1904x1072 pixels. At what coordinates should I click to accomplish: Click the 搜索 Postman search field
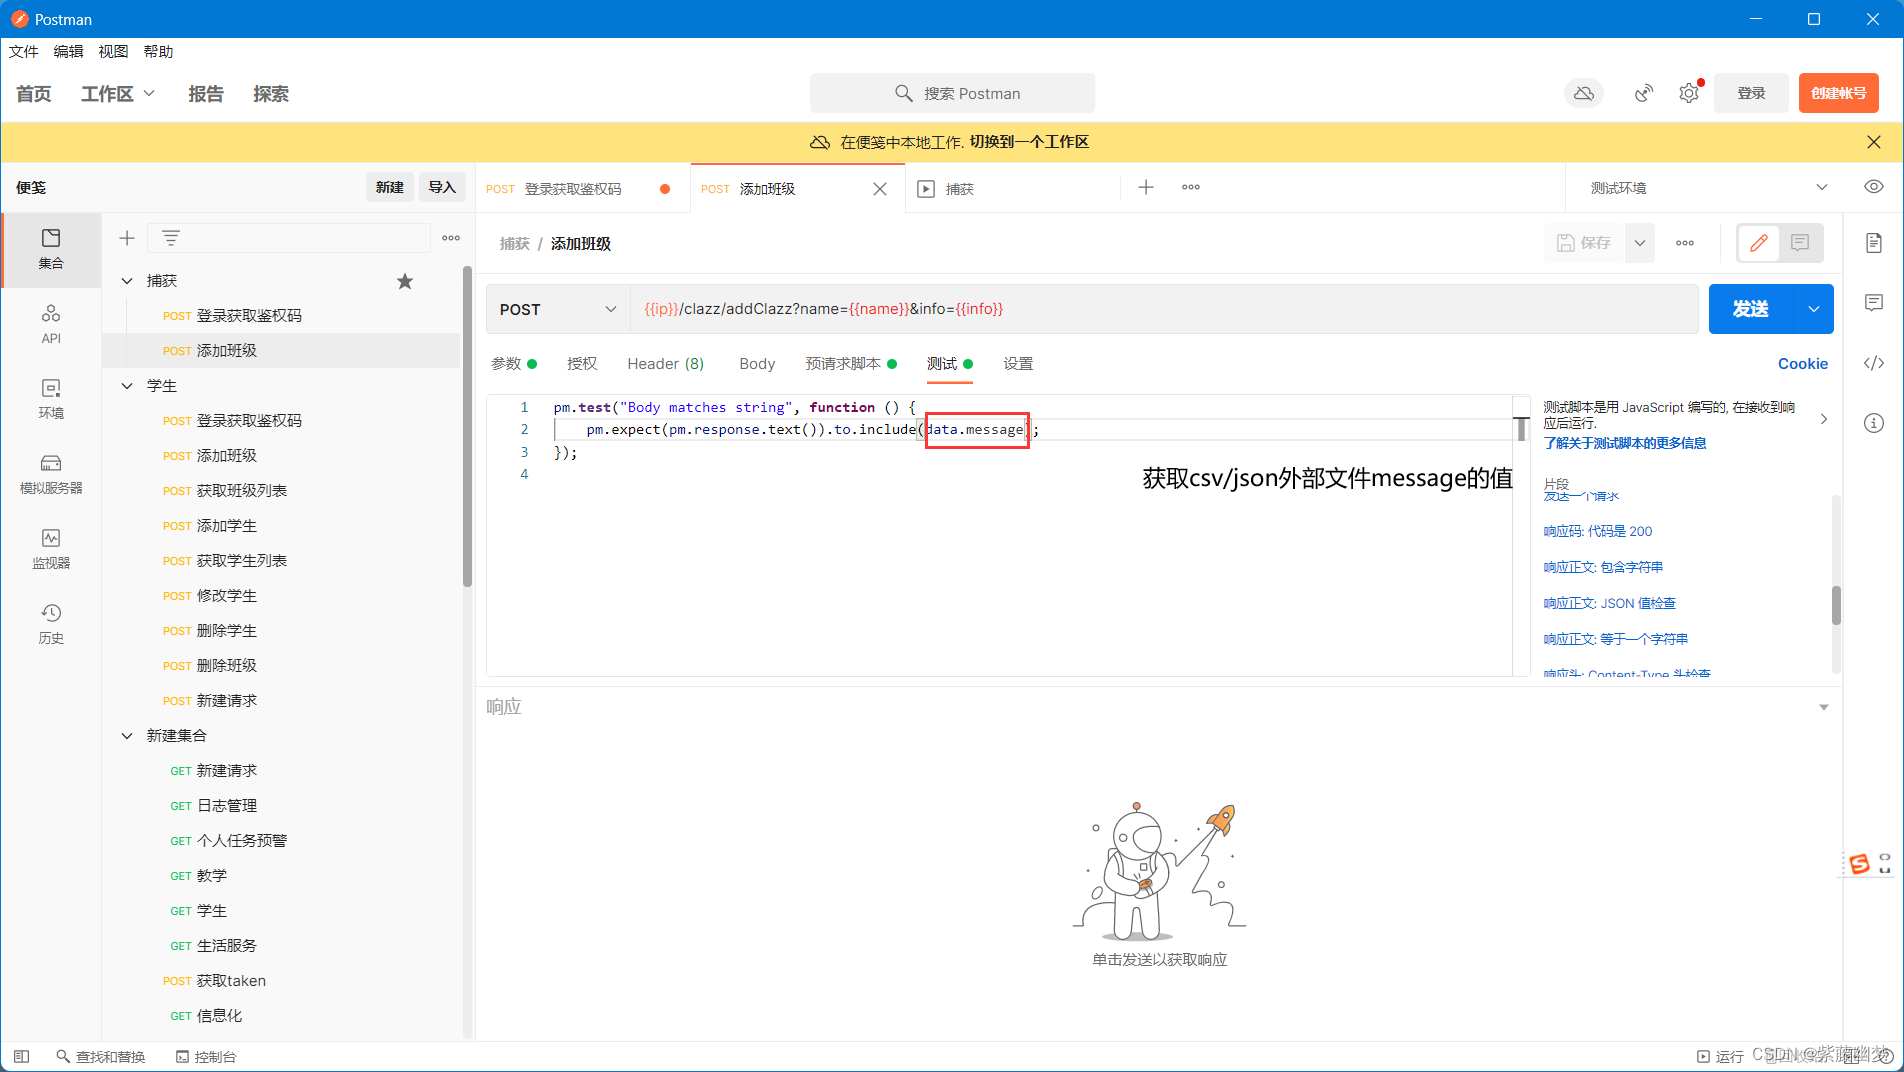pos(951,93)
